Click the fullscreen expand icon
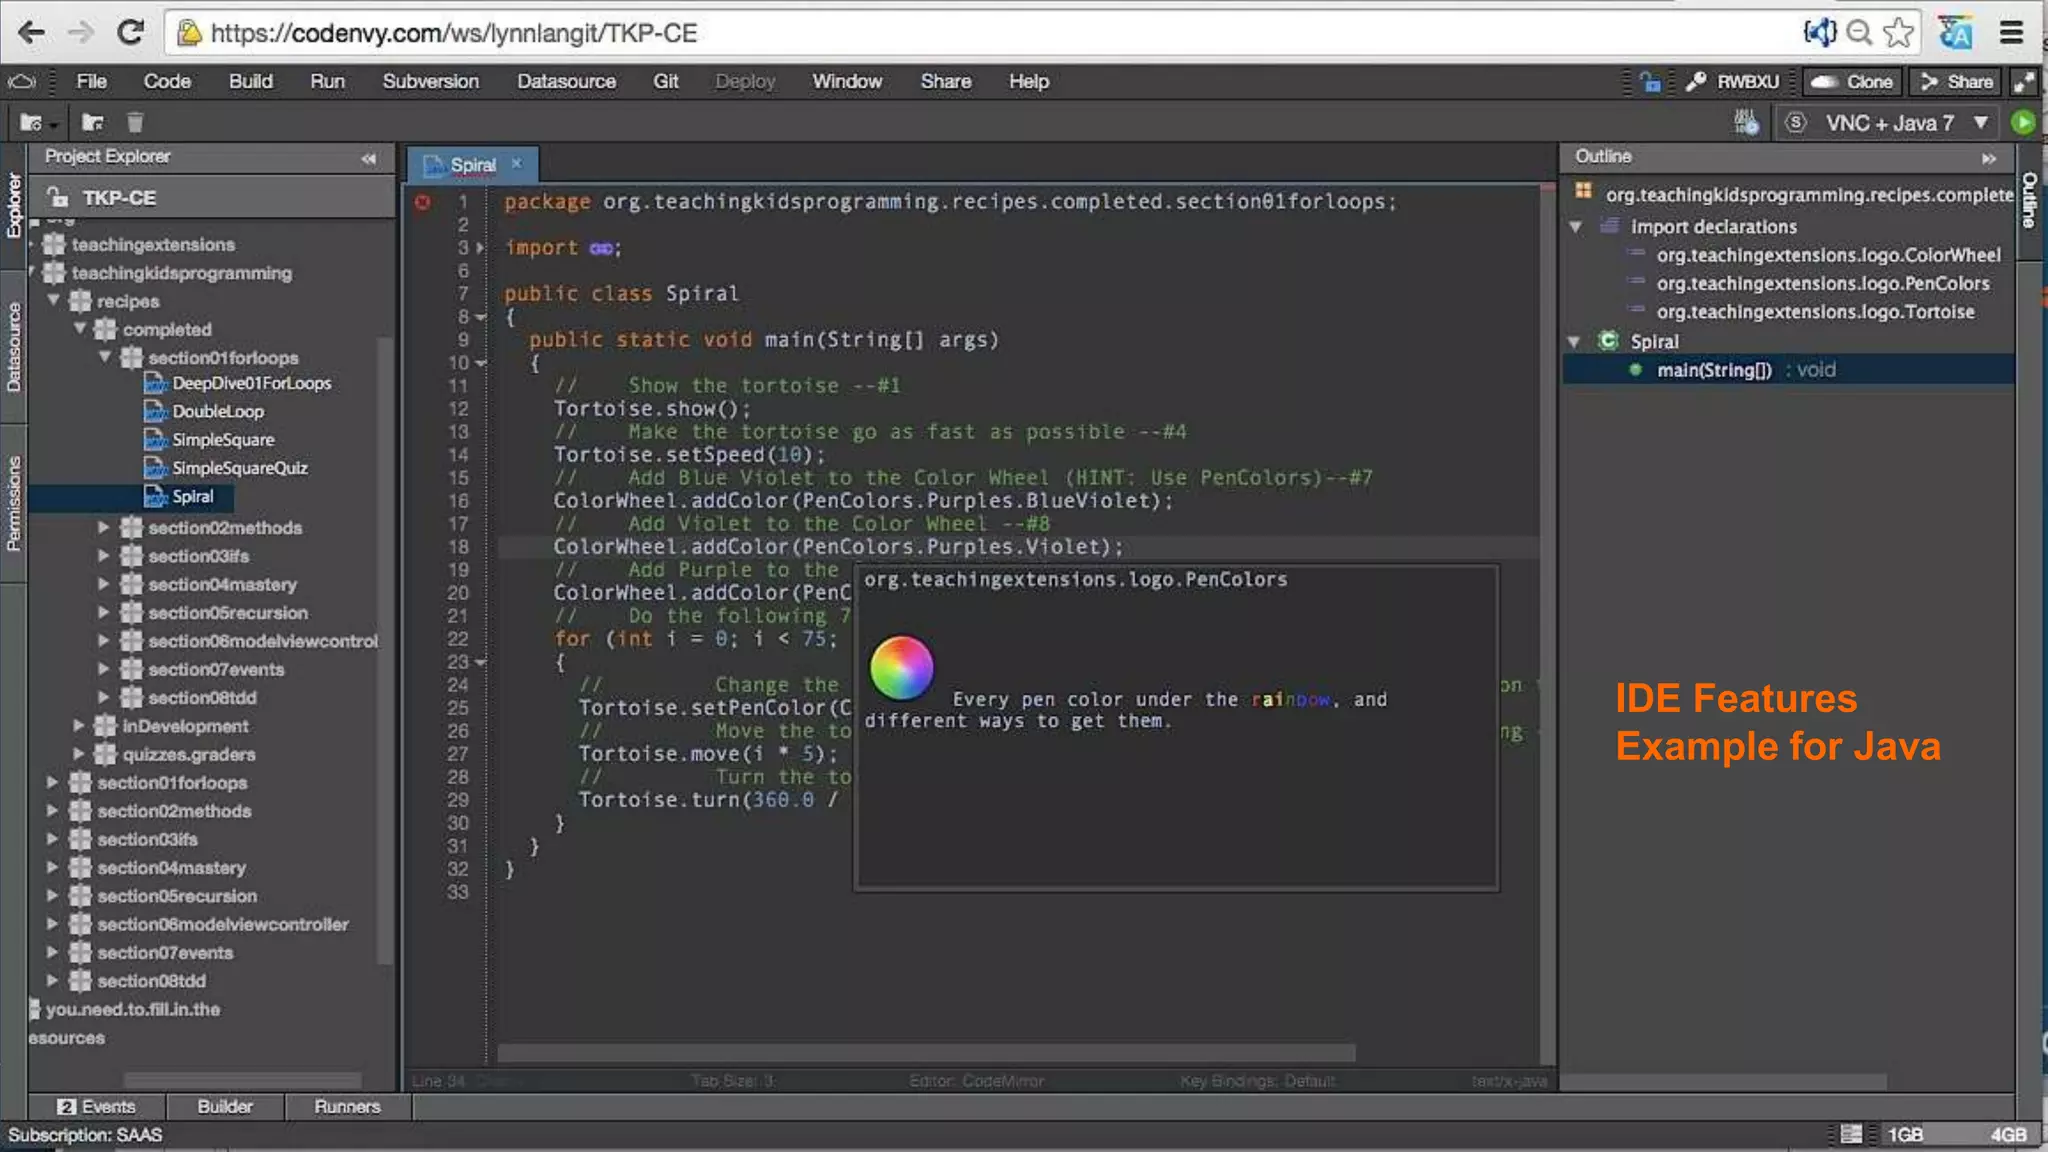The height and width of the screenshot is (1152, 2048). [x=2024, y=82]
